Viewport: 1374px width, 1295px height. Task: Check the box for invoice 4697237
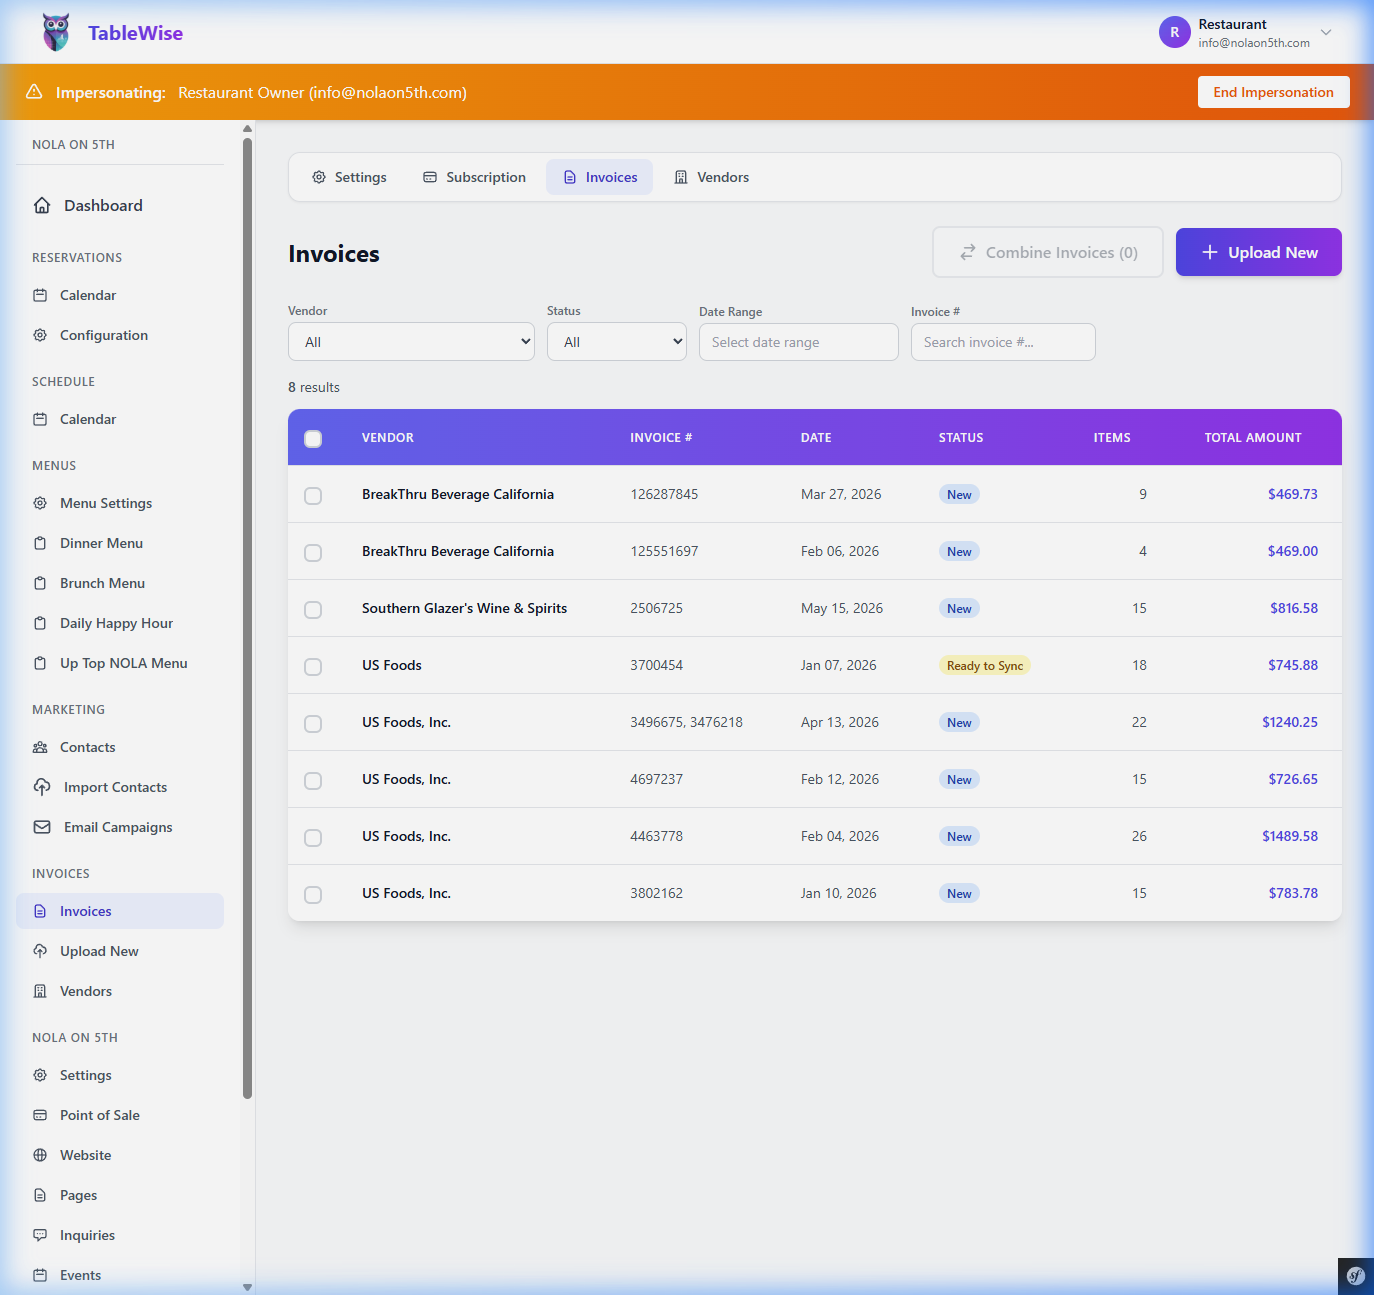click(313, 780)
